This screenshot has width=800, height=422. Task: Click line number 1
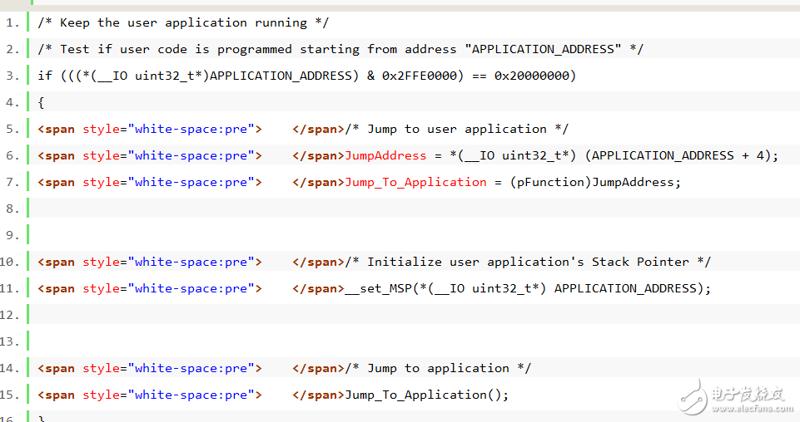click(12, 23)
